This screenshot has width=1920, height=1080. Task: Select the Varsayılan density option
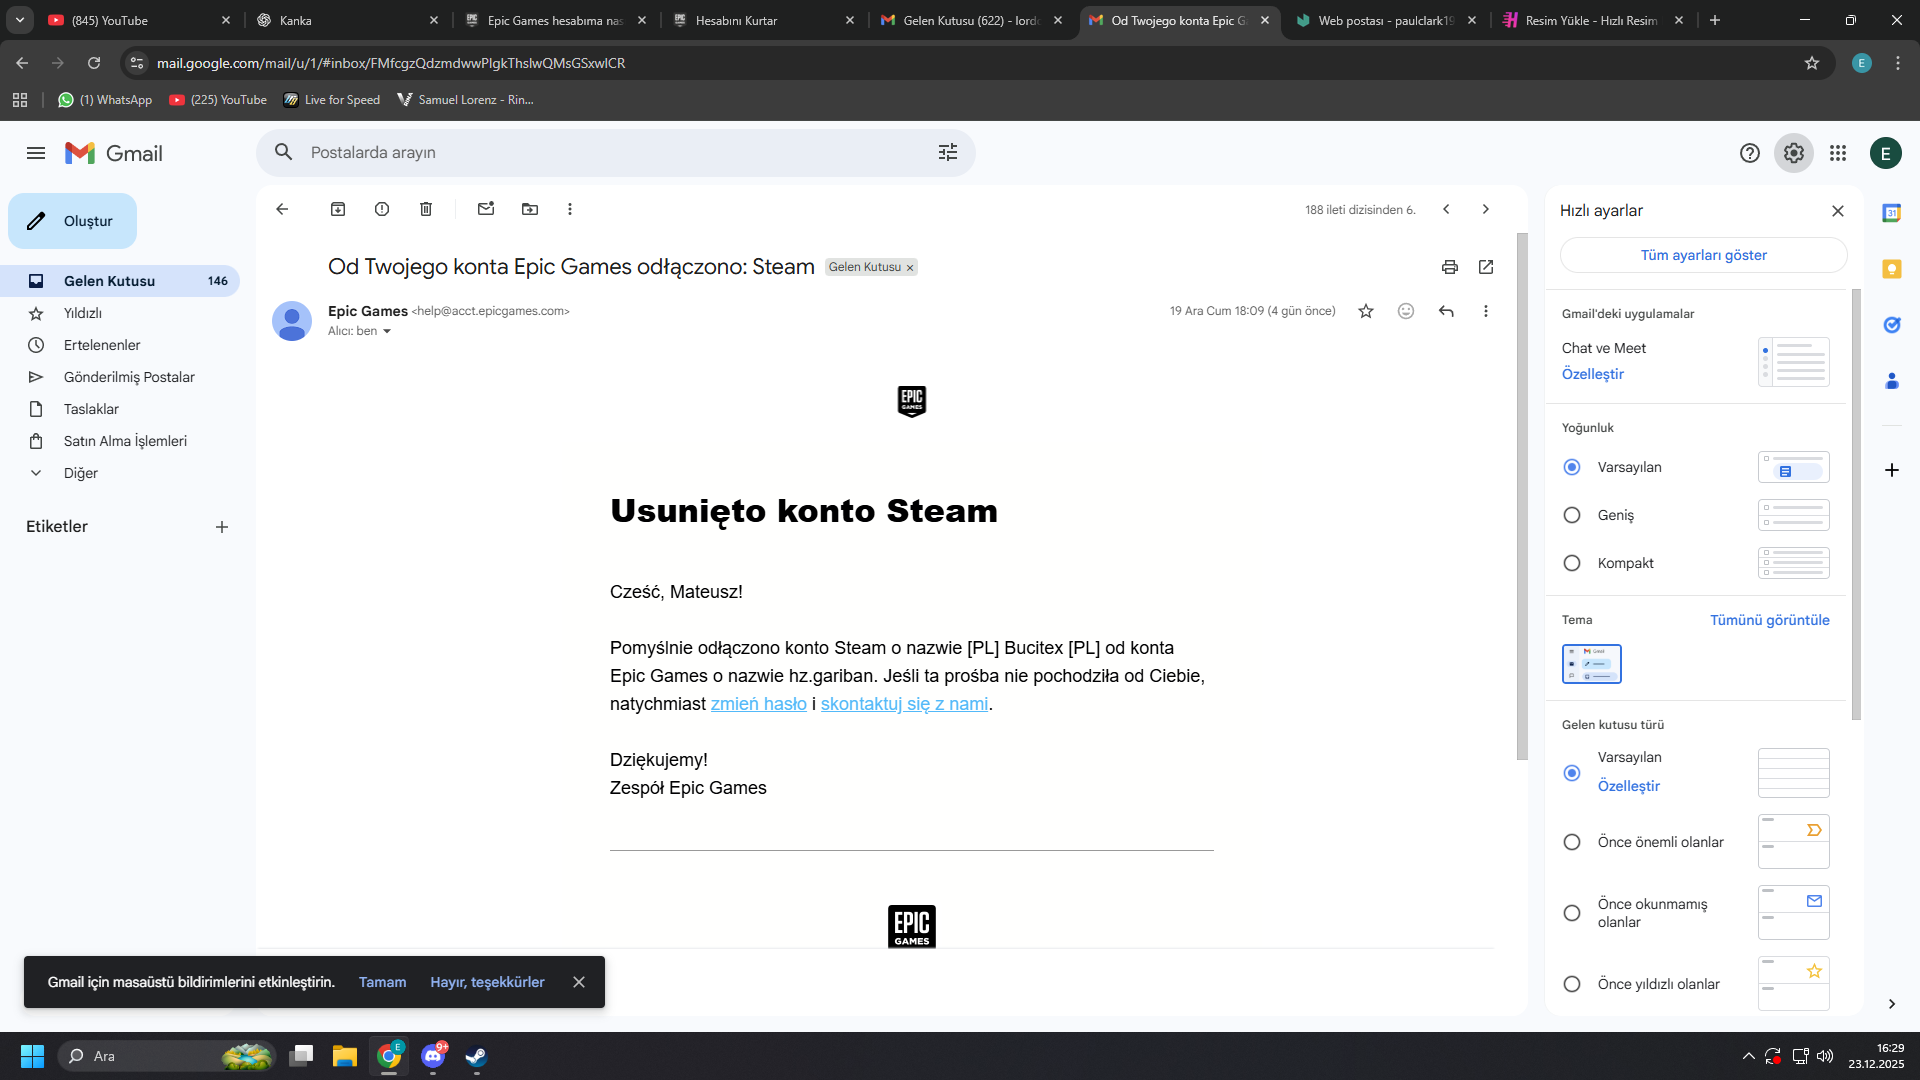click(x=1572, y=467)
